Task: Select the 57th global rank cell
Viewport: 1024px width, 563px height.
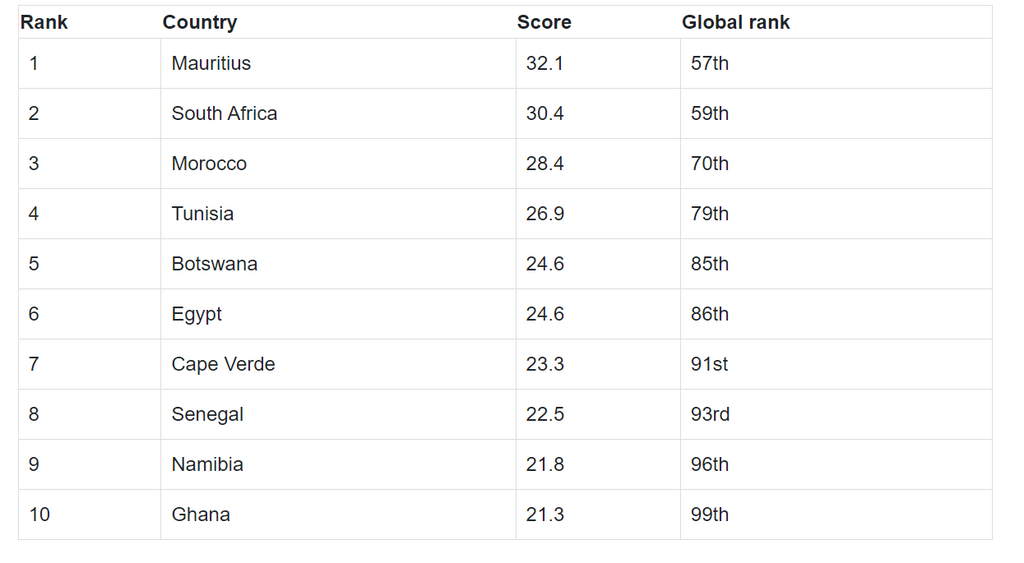Action: coord(837,63)
